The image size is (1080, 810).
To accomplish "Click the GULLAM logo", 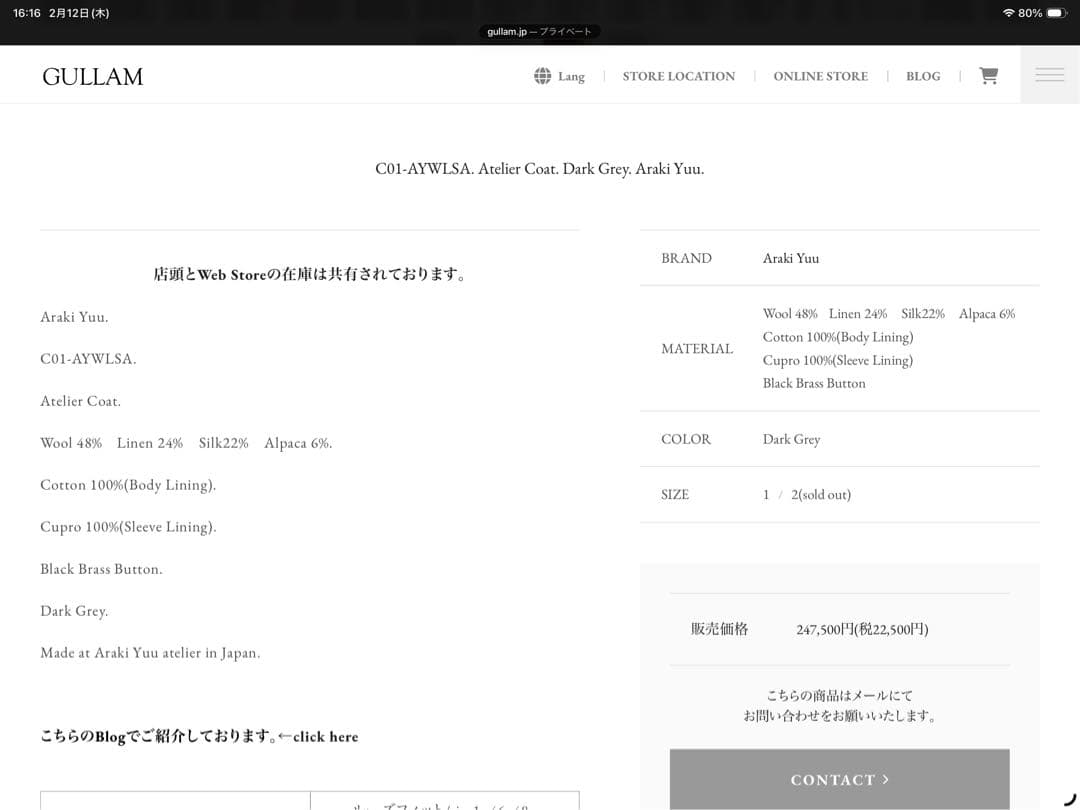I will click(x=92, y=76).
